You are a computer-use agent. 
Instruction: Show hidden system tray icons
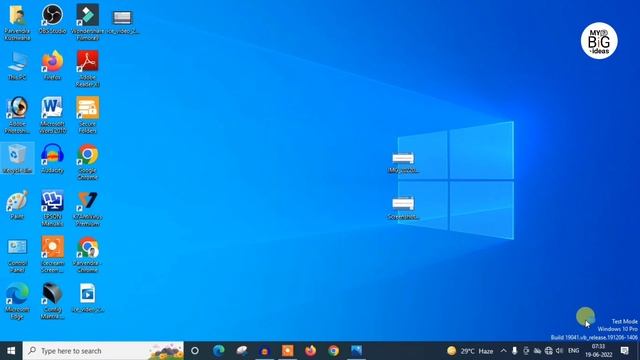coord(503,351)
